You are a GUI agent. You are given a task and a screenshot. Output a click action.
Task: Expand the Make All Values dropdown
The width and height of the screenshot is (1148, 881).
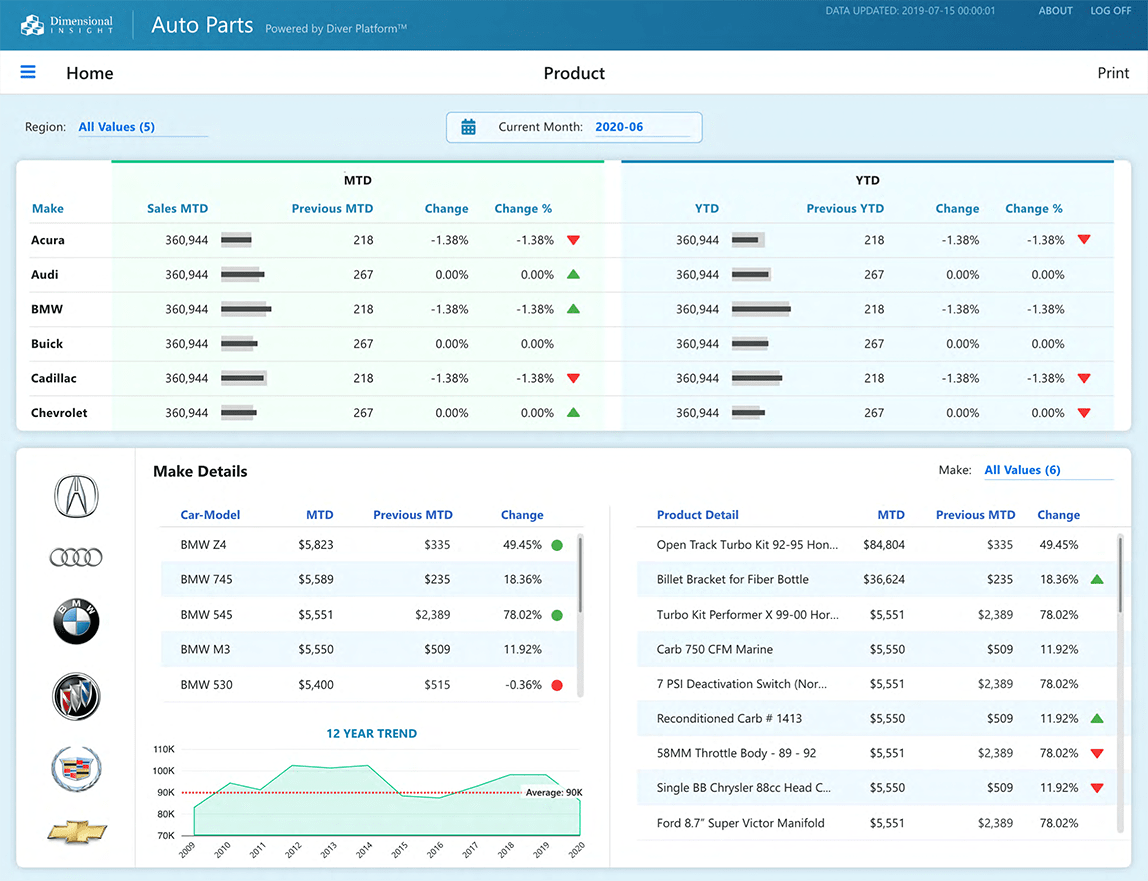tap(1022, 470)
